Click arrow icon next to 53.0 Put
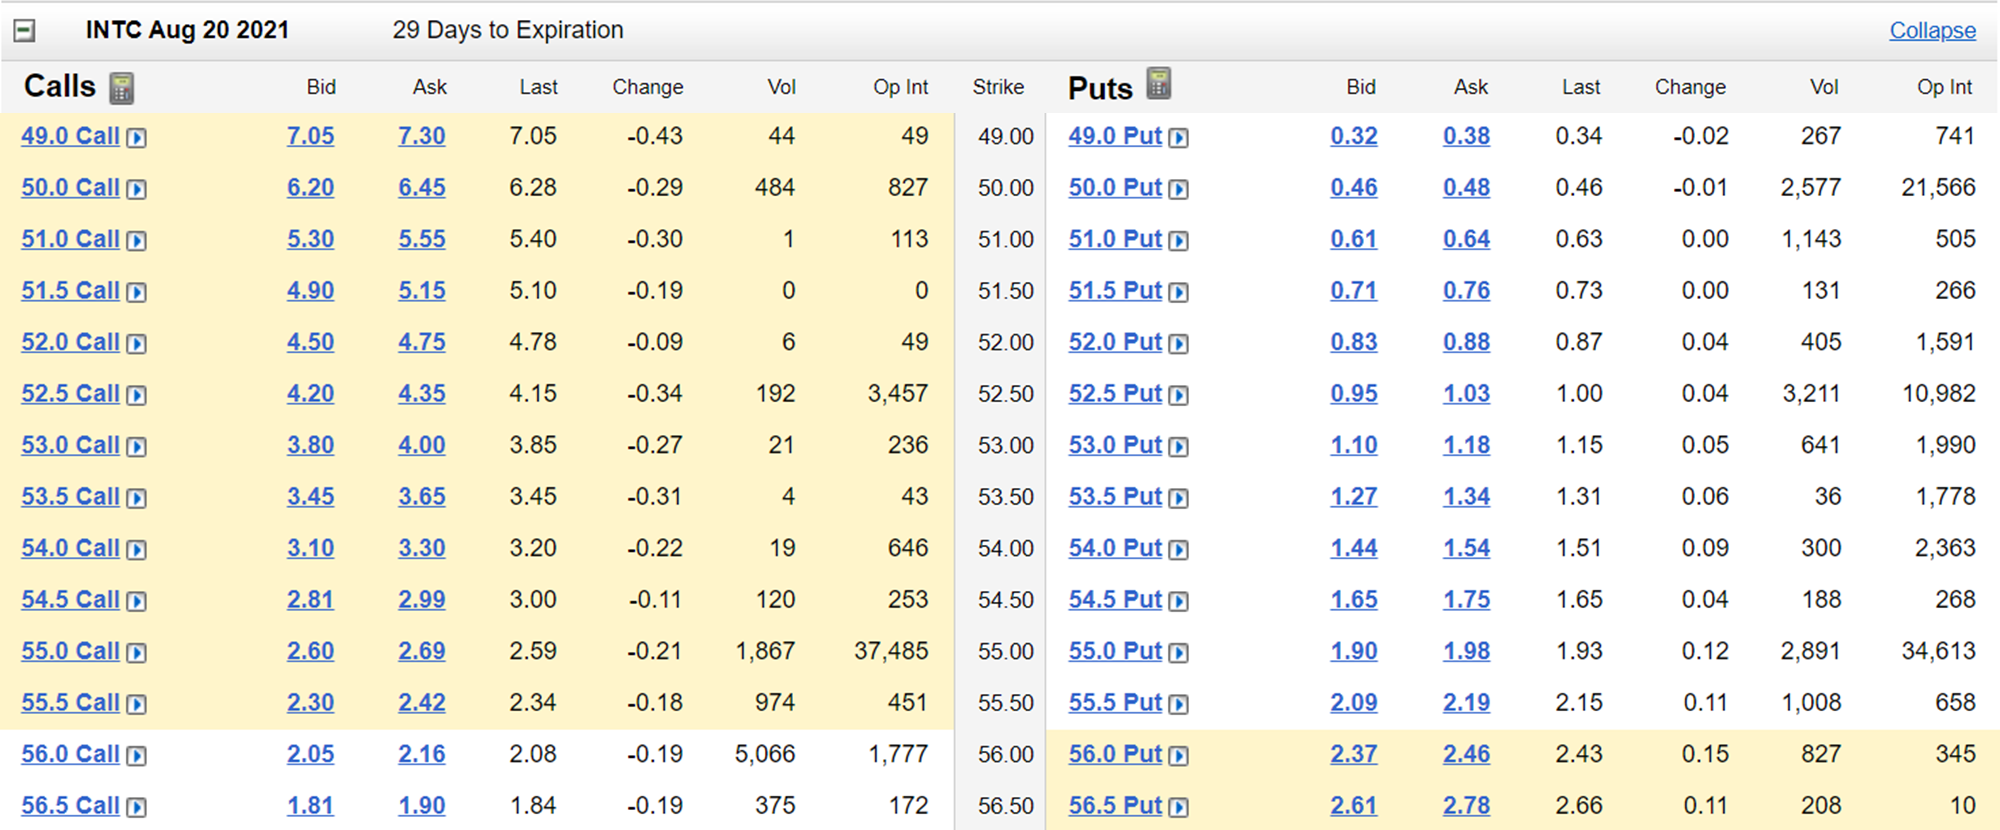2000x830 pixels. pos(1179,447)
